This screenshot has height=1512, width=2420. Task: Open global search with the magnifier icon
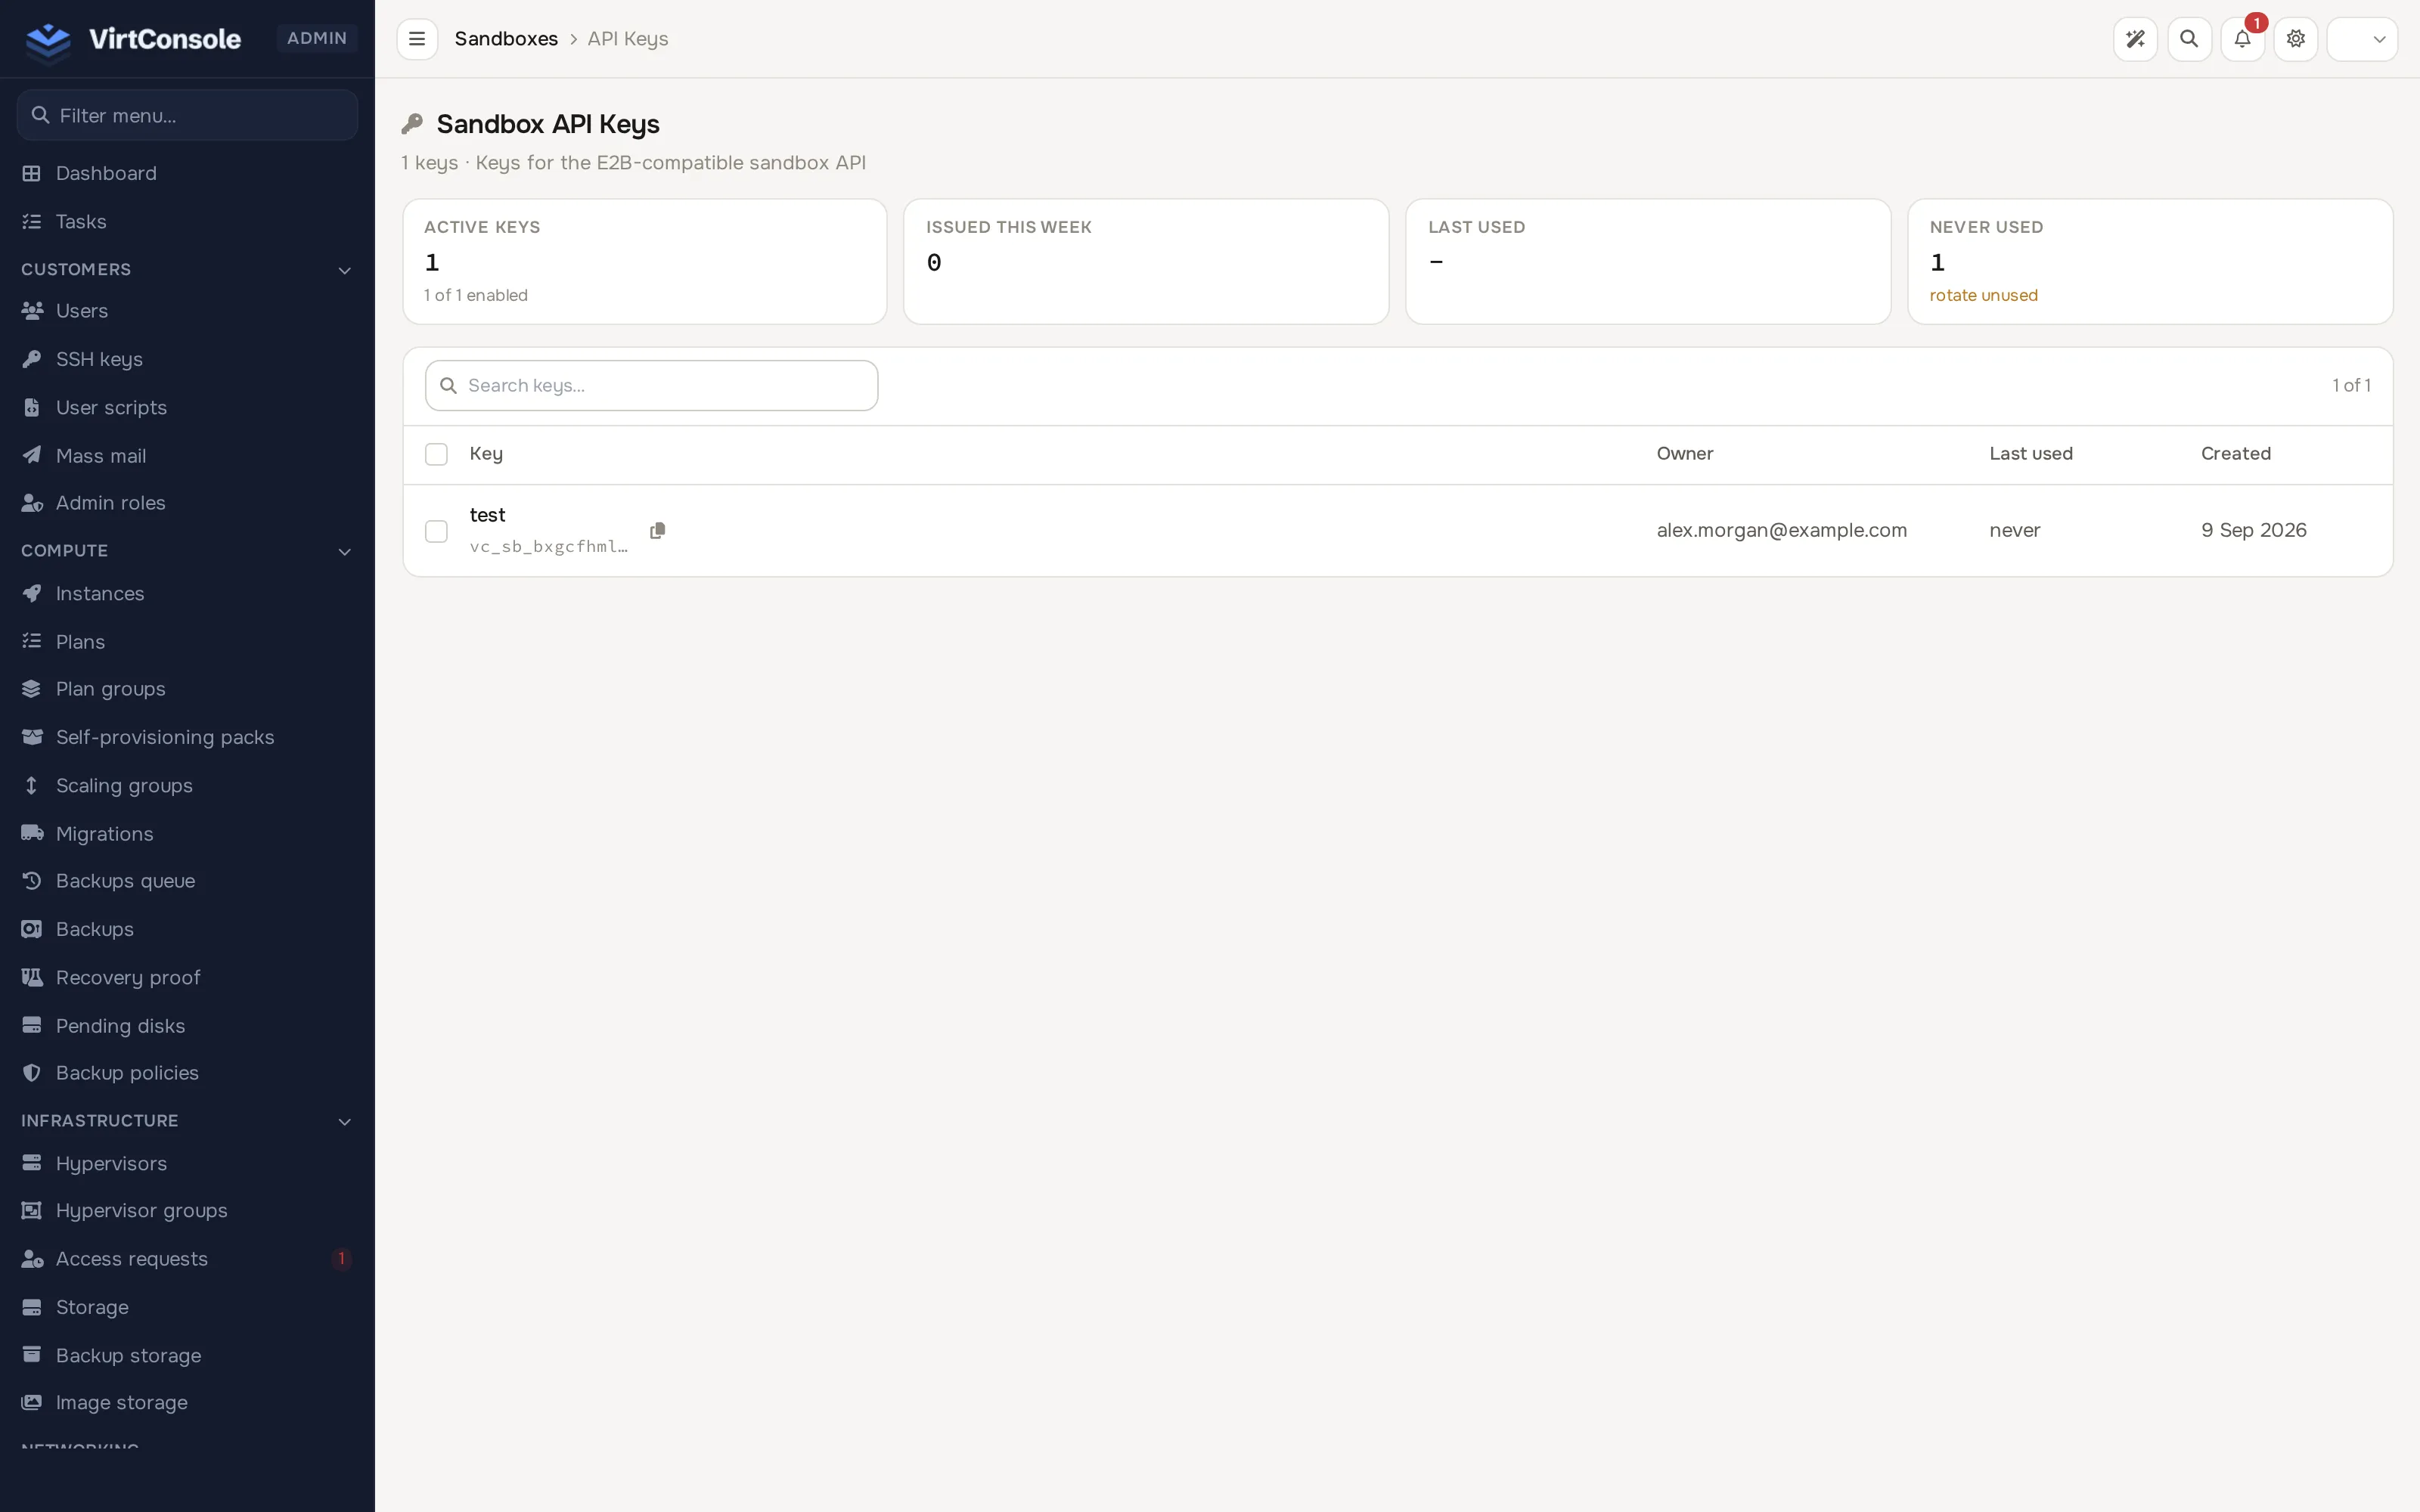point(2189,39)
